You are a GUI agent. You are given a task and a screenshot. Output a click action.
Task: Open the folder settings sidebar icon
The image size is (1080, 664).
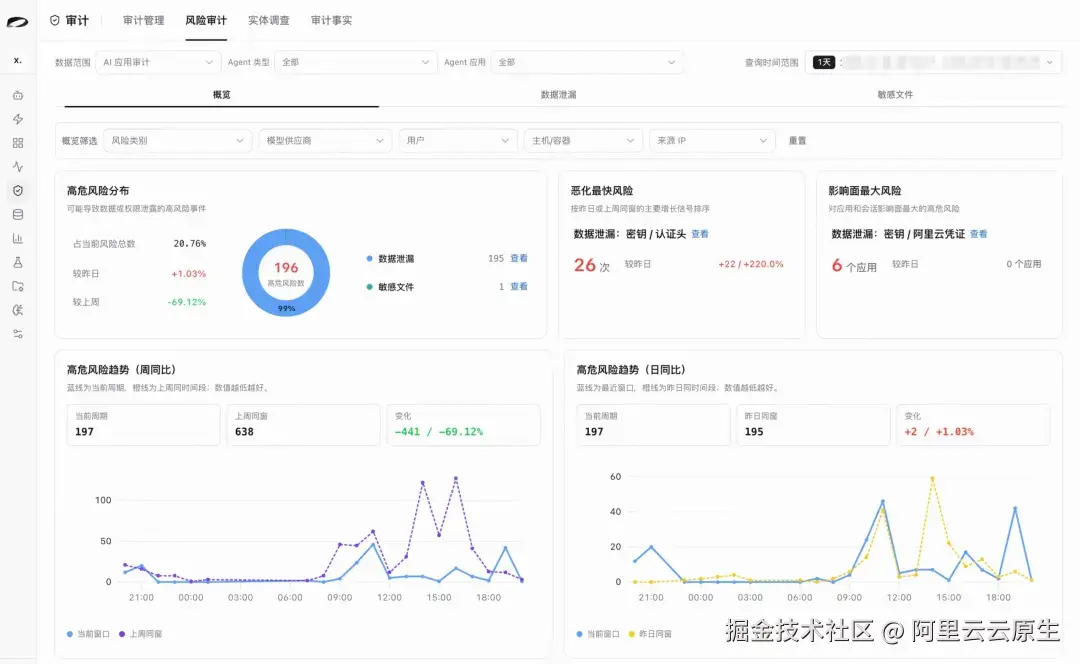18,286
